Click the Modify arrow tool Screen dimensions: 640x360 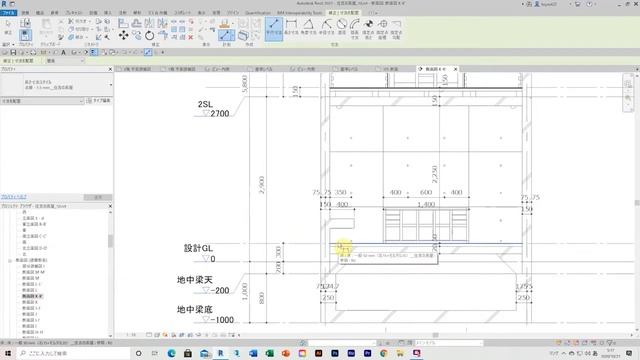click(x=8, y=27)
